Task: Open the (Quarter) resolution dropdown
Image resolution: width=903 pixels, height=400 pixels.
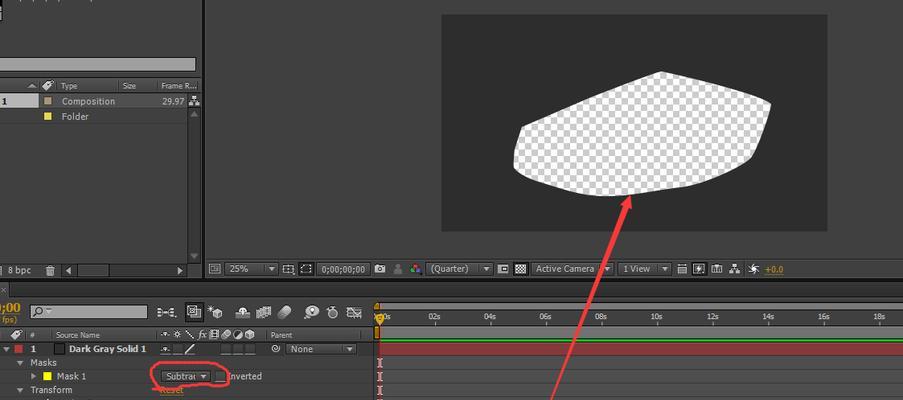Action: 460,269
